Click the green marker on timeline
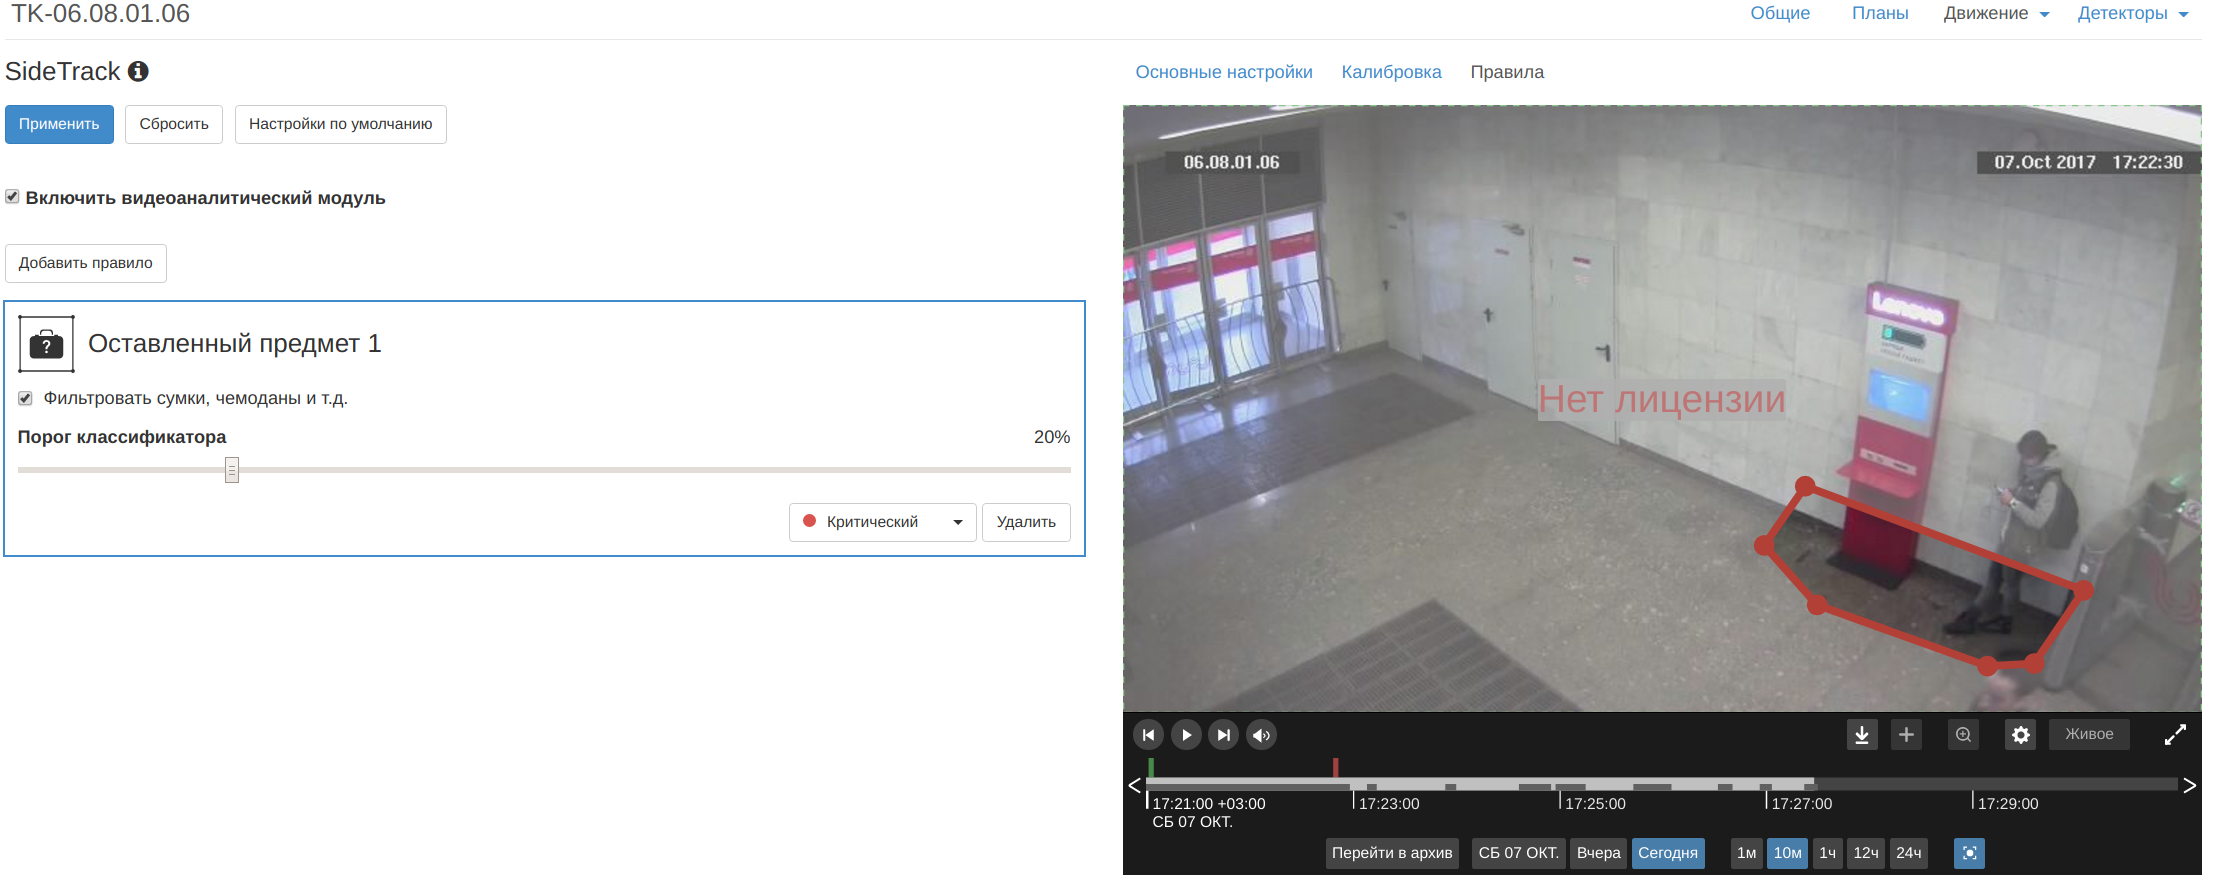2214x880 pixels. [x=1151, y=767]
